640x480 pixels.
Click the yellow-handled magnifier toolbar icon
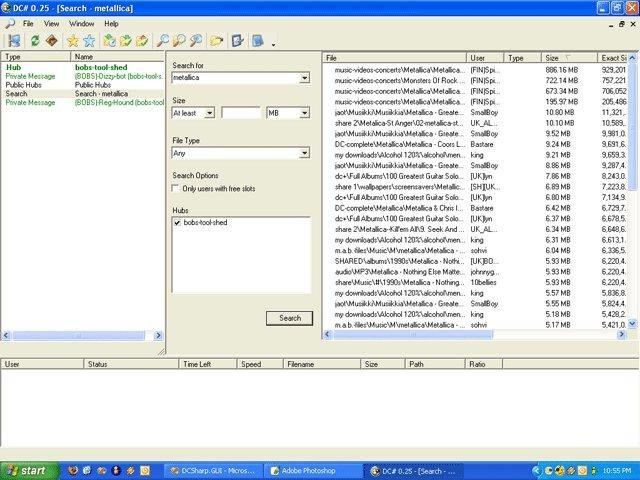point(179,41)
